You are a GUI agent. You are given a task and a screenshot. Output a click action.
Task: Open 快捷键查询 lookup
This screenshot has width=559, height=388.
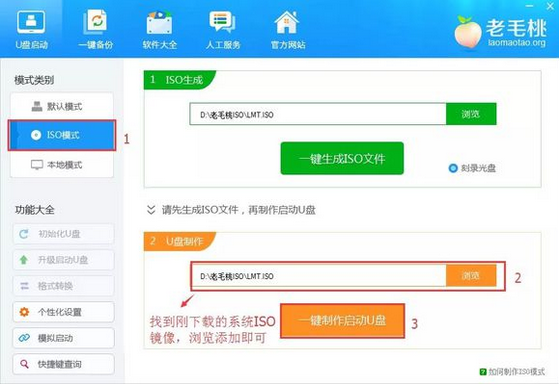(63, 364)
